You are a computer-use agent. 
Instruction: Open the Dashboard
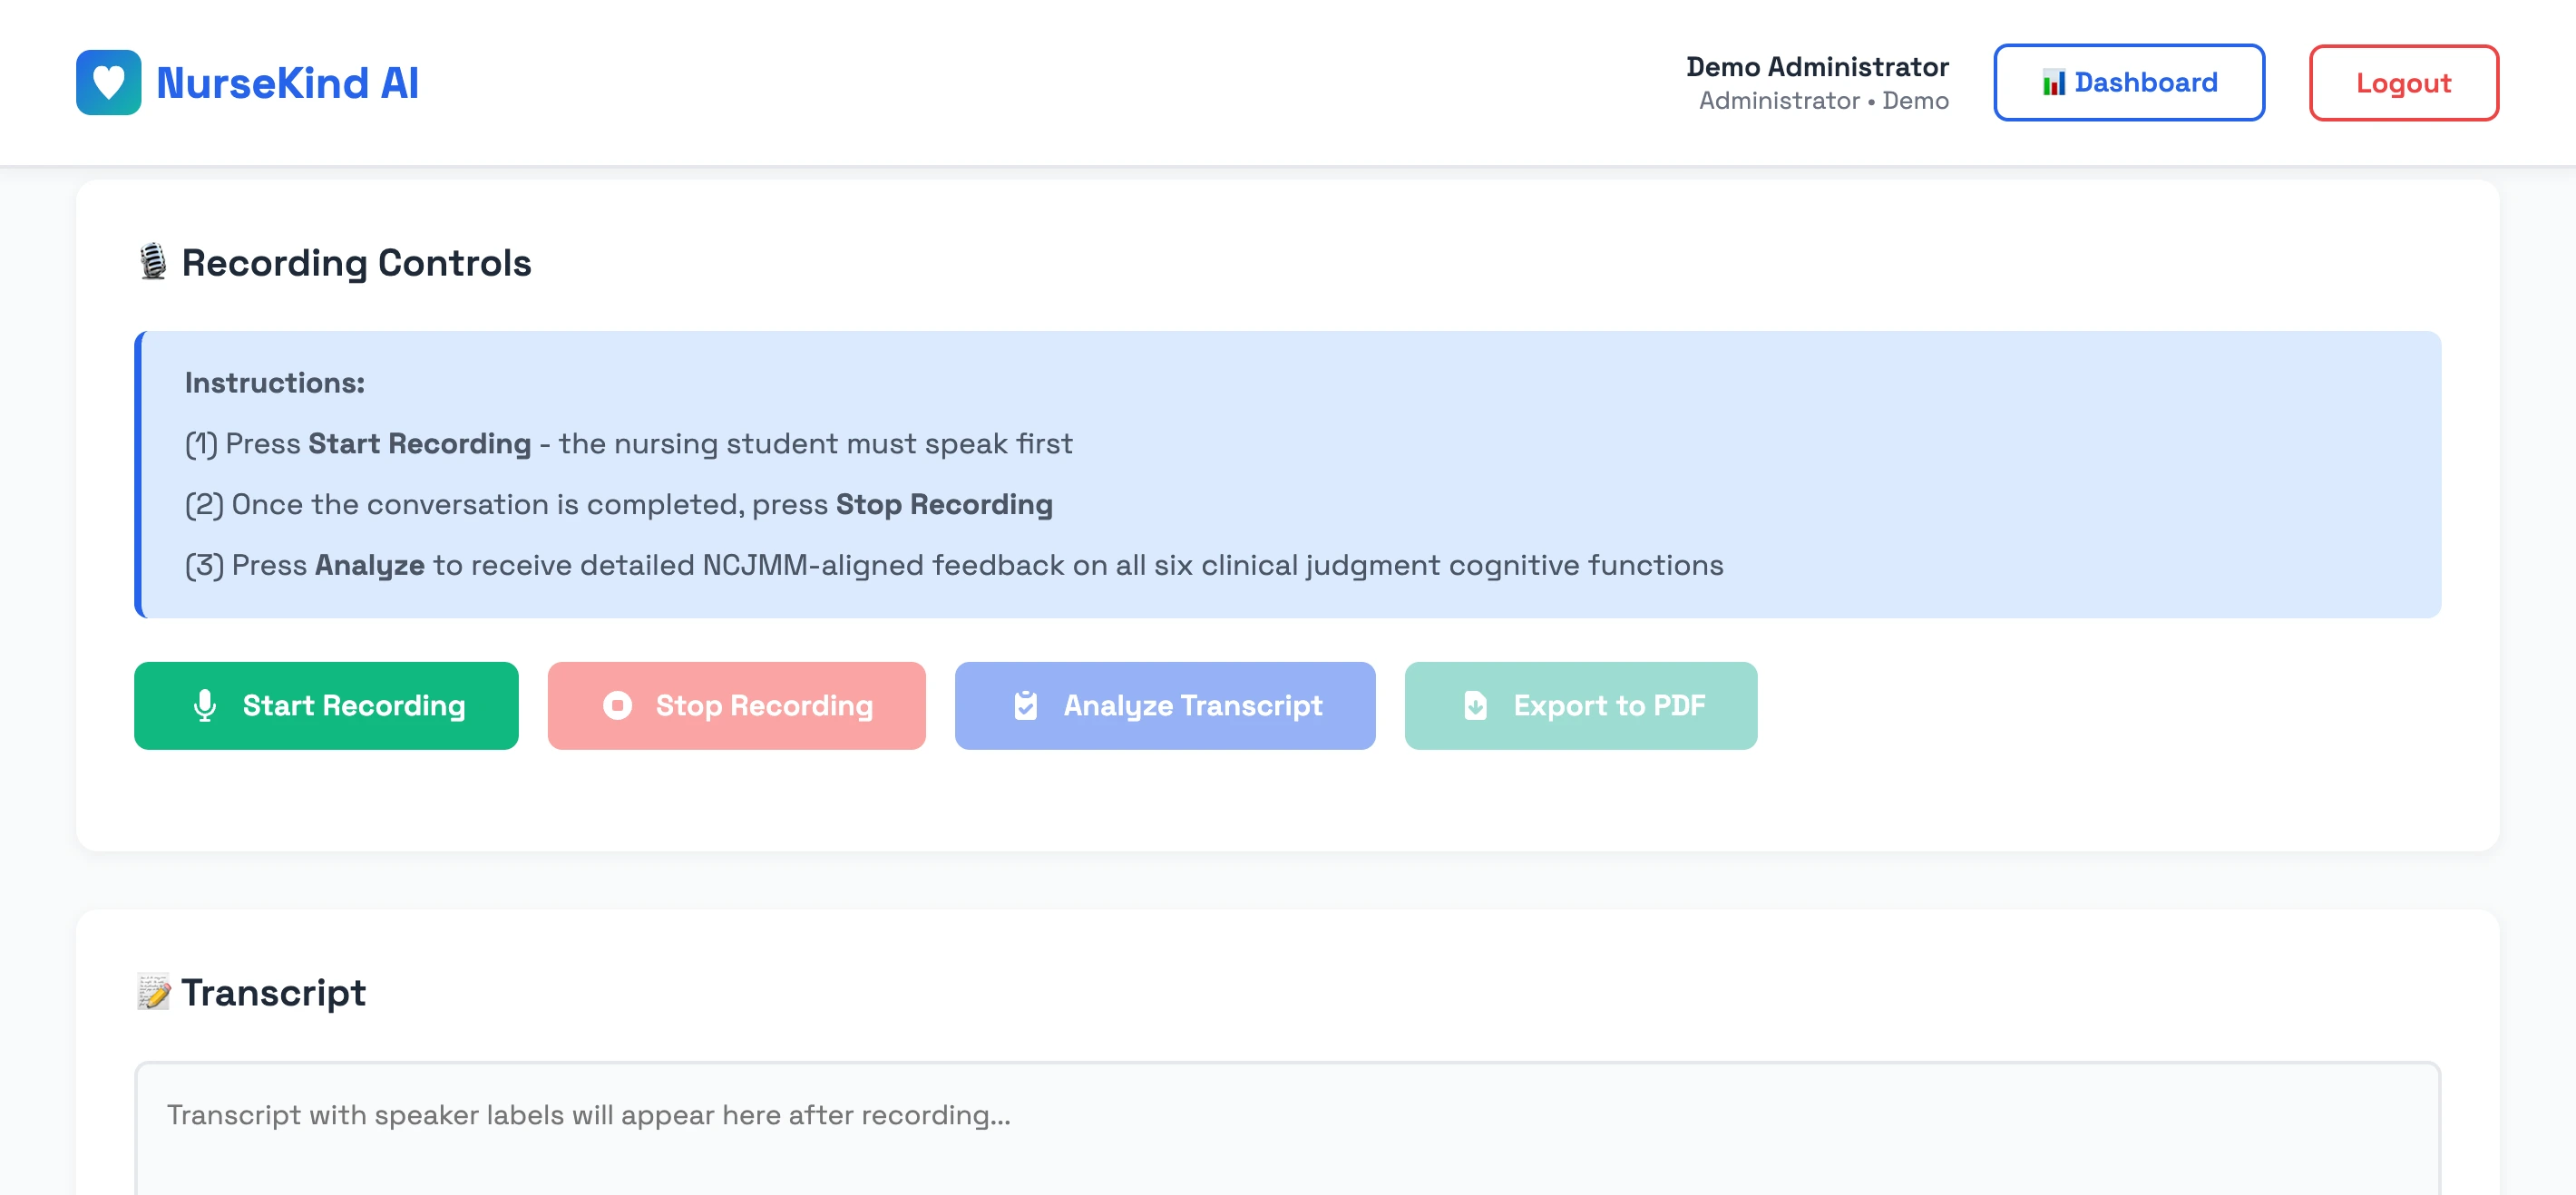click(x=2129, y=83)
